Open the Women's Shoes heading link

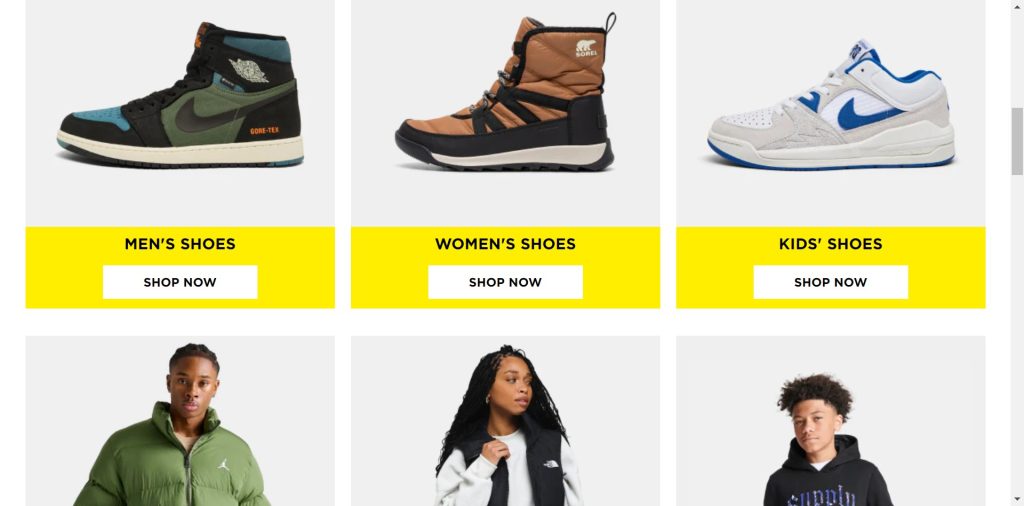click(x=505, y=244)
